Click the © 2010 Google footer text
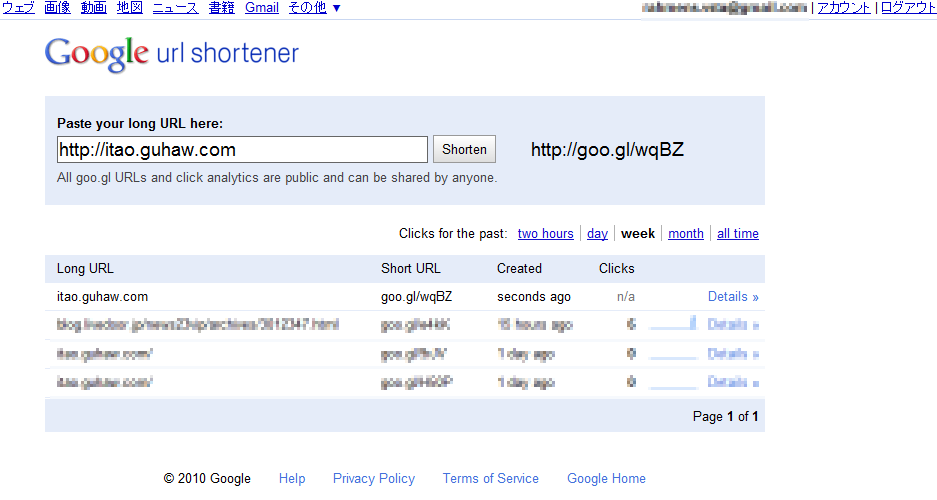937x500 pixels. pyautogui.click(x=207, y=478)
